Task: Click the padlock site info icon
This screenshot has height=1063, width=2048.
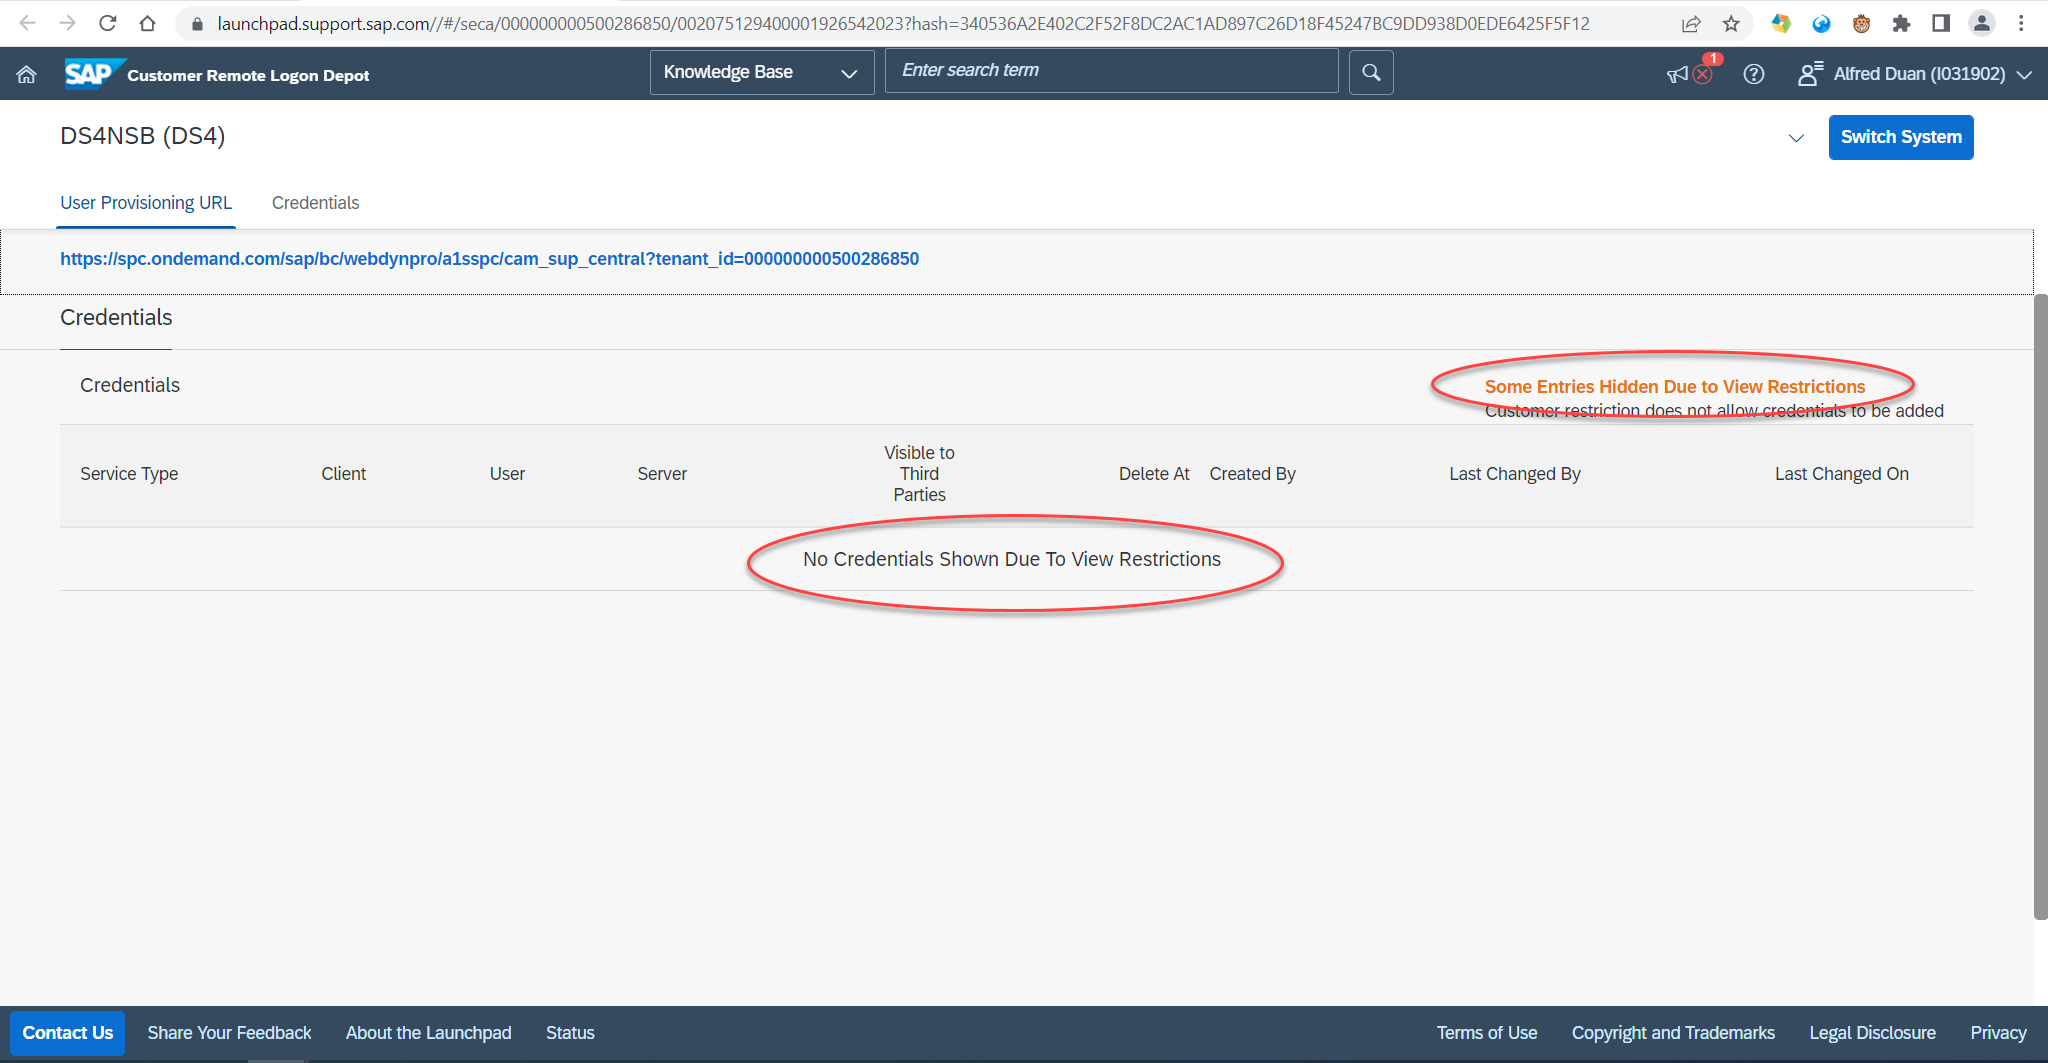Action: [197, 24]
